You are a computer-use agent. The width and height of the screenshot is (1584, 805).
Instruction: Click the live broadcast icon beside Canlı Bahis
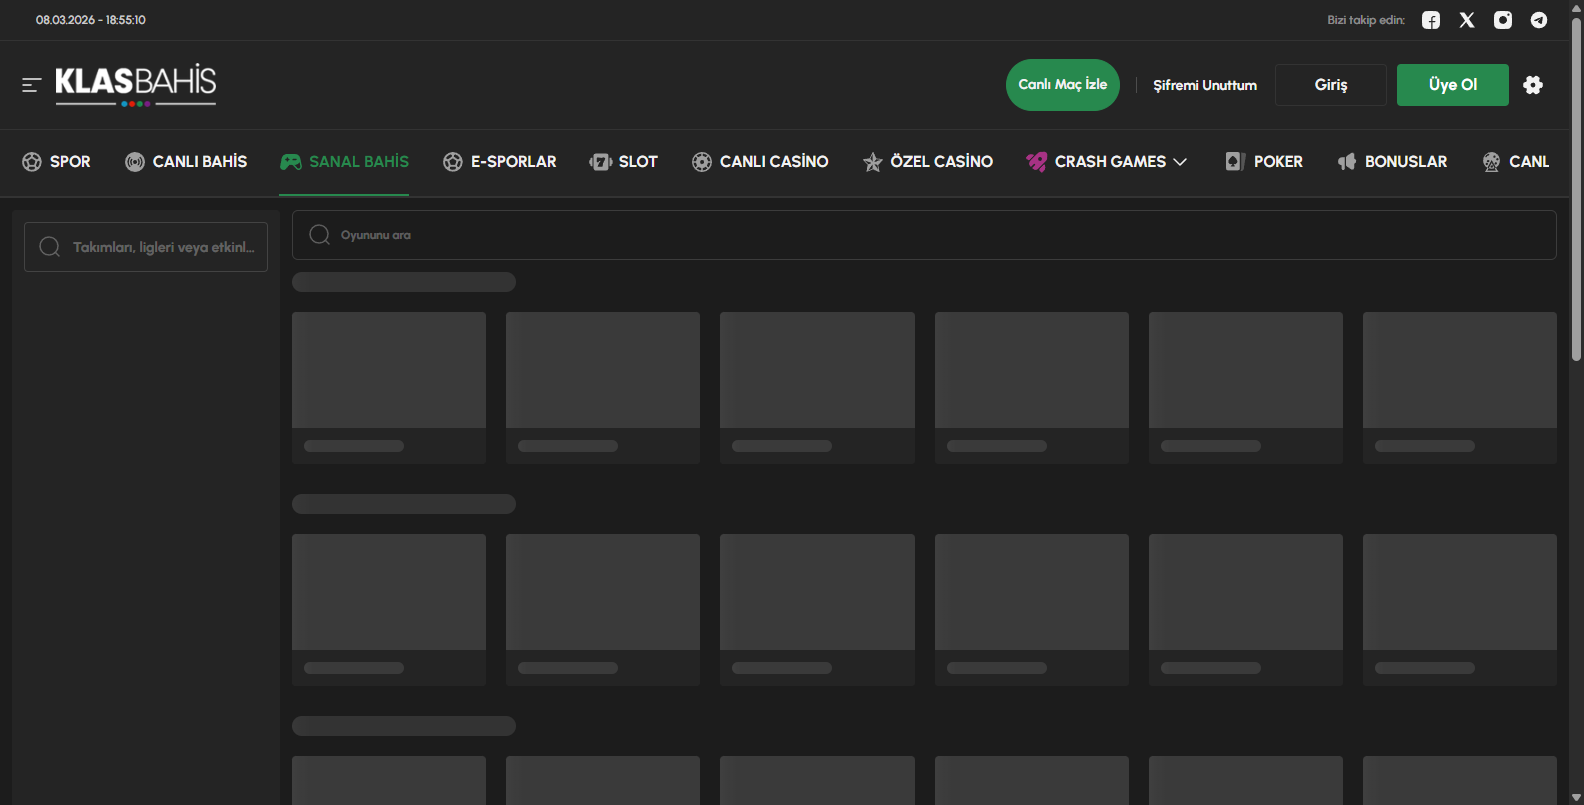[135, 162]
